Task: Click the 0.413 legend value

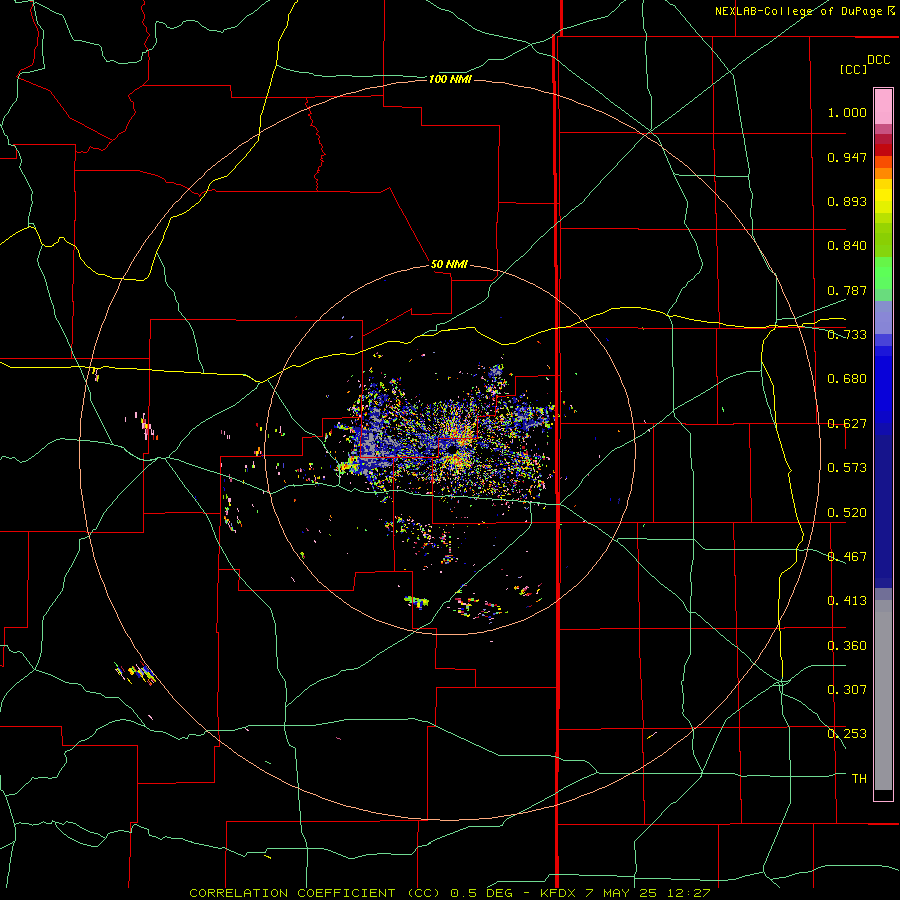Action: pyautogui.click(x=847, y=601)
